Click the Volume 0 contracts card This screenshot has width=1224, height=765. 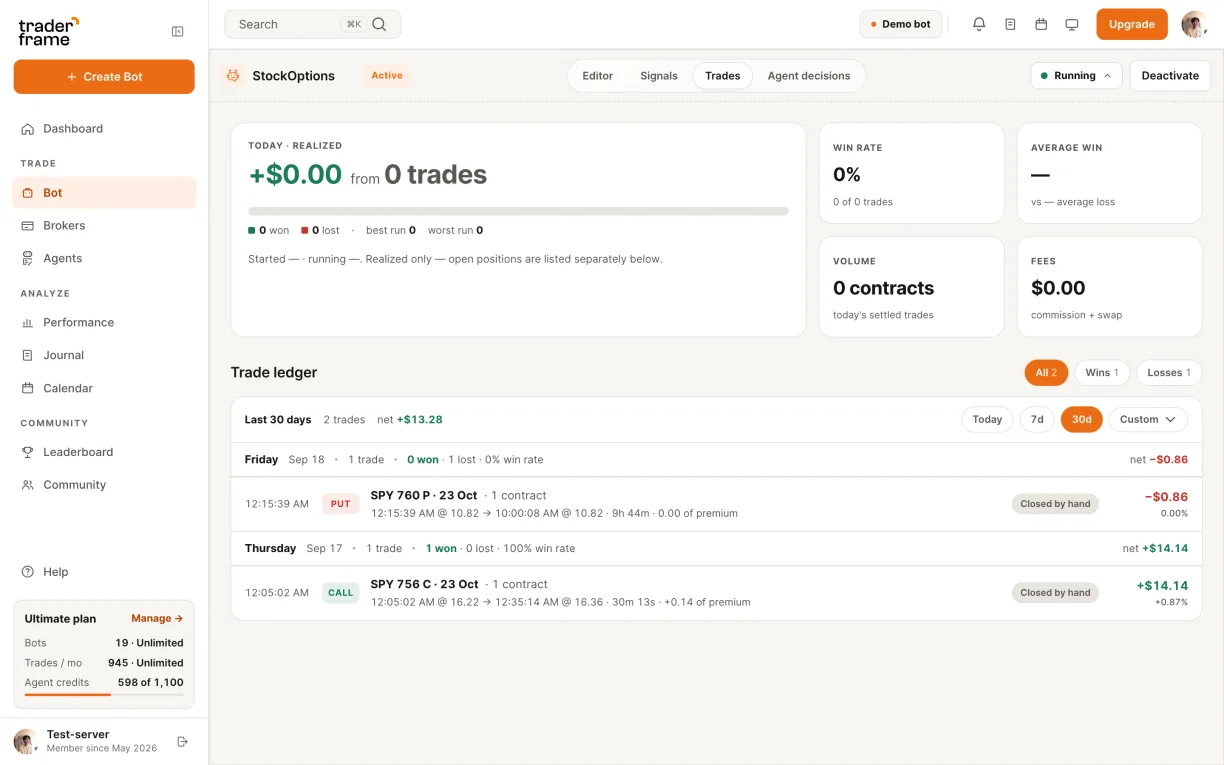click(x=911, y=287)
